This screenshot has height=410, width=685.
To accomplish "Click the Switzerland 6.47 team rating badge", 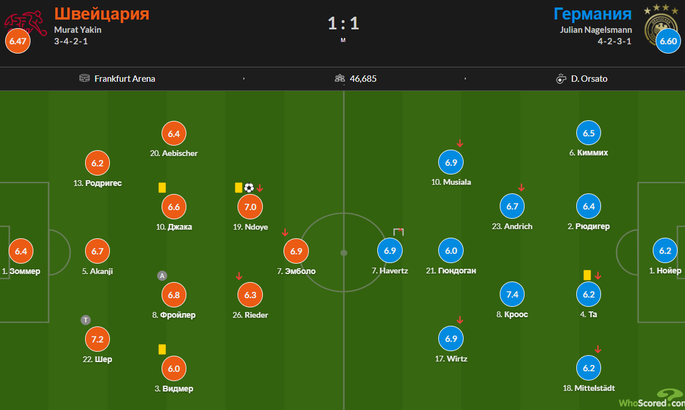I will click(x=17, y=41).
